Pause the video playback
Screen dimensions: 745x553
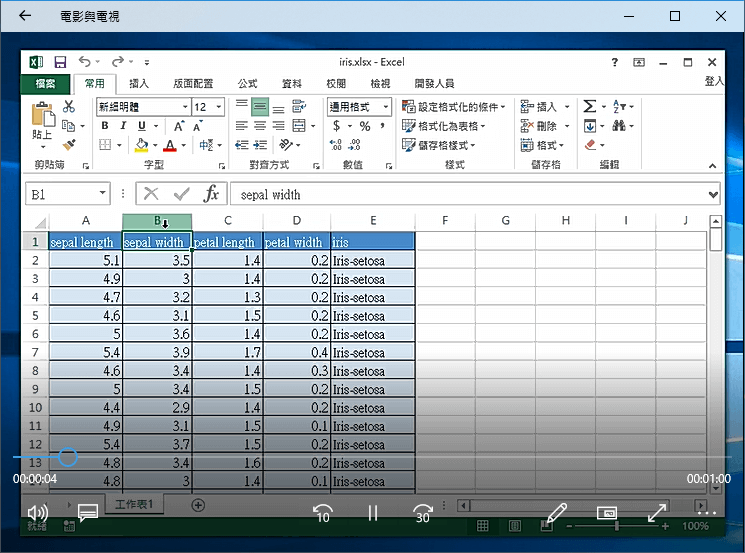click(372, 513)
